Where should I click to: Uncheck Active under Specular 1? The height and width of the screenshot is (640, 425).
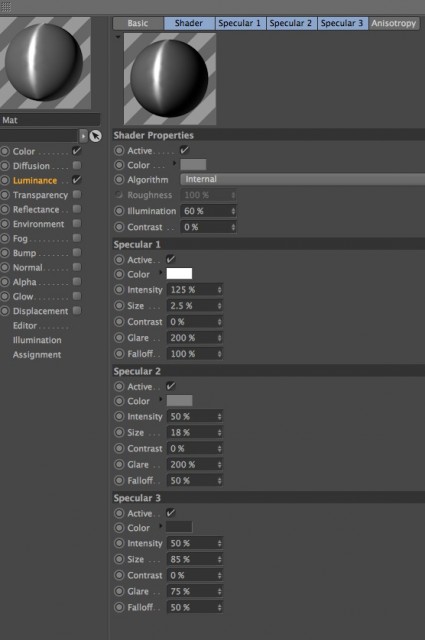coord(171,259)
